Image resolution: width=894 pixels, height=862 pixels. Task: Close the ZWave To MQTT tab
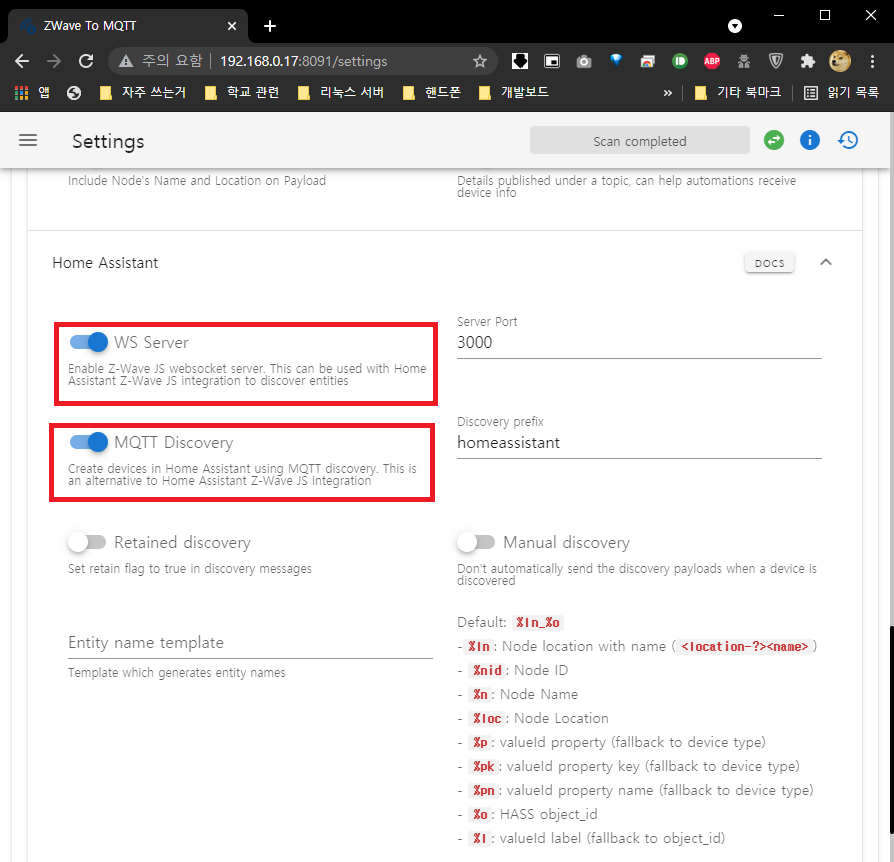click(x=231, y=26)
